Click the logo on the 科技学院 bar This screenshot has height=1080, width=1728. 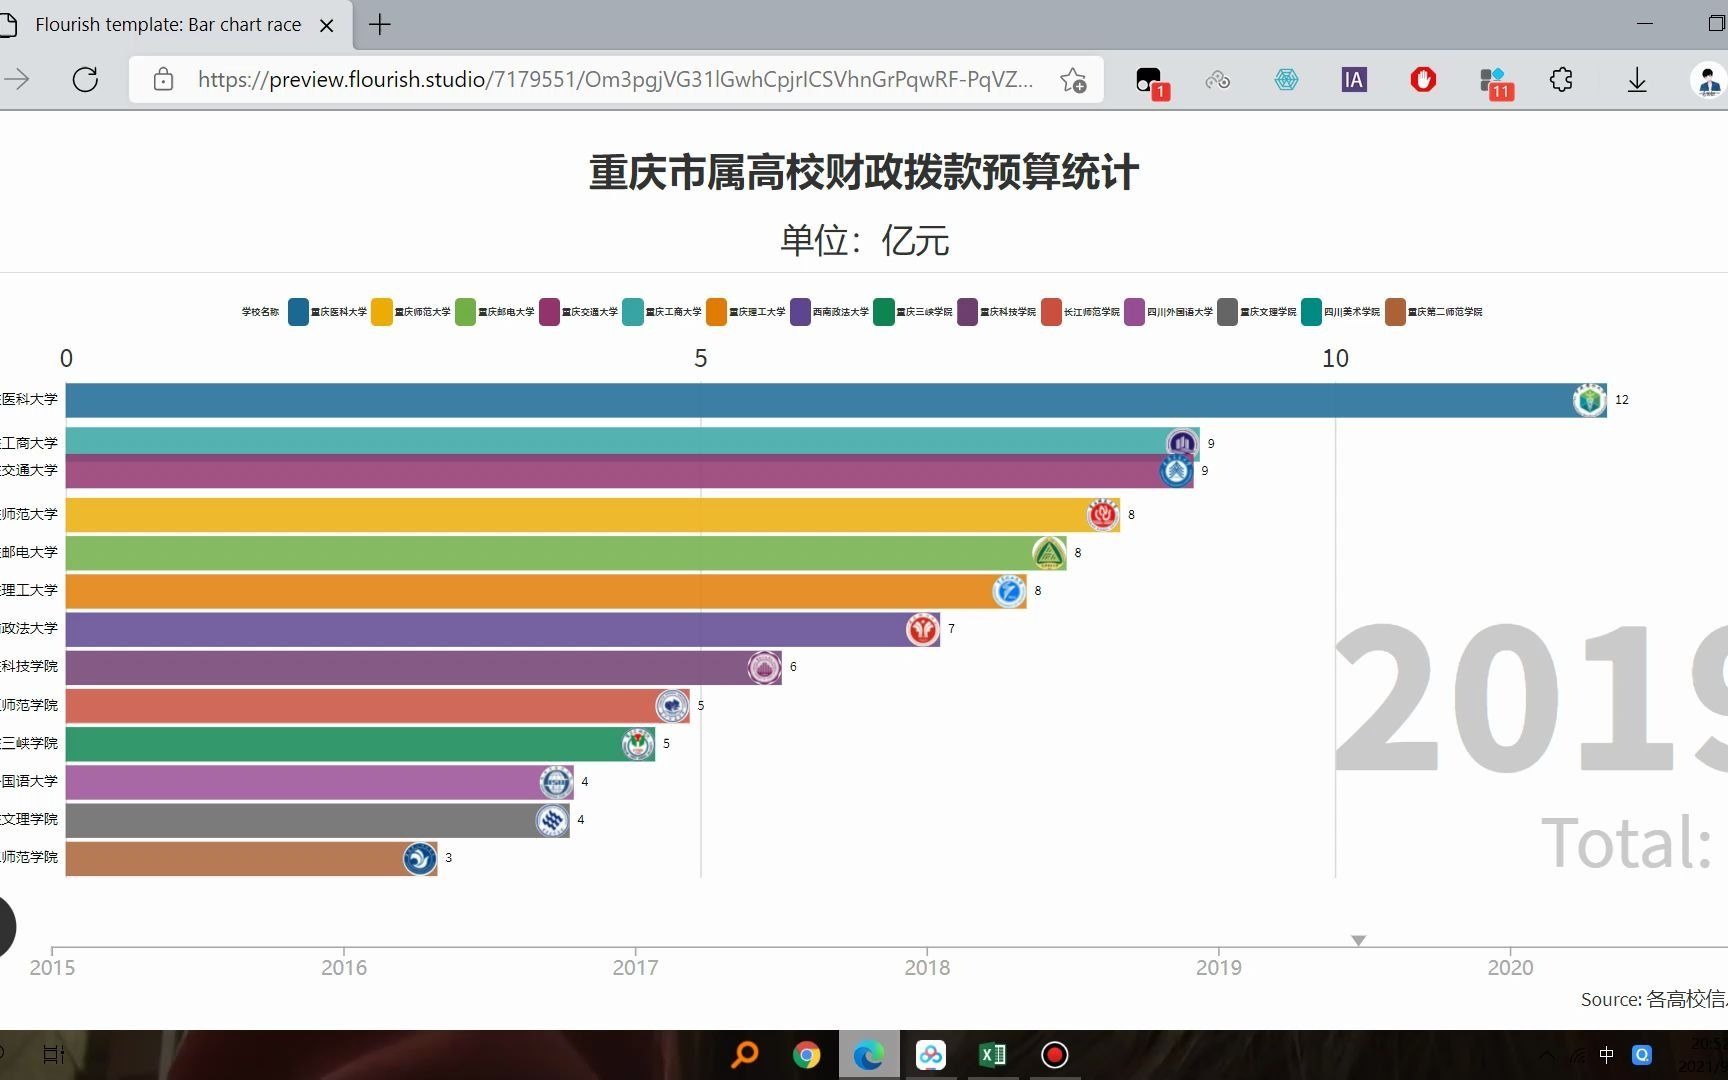point(765,667)
